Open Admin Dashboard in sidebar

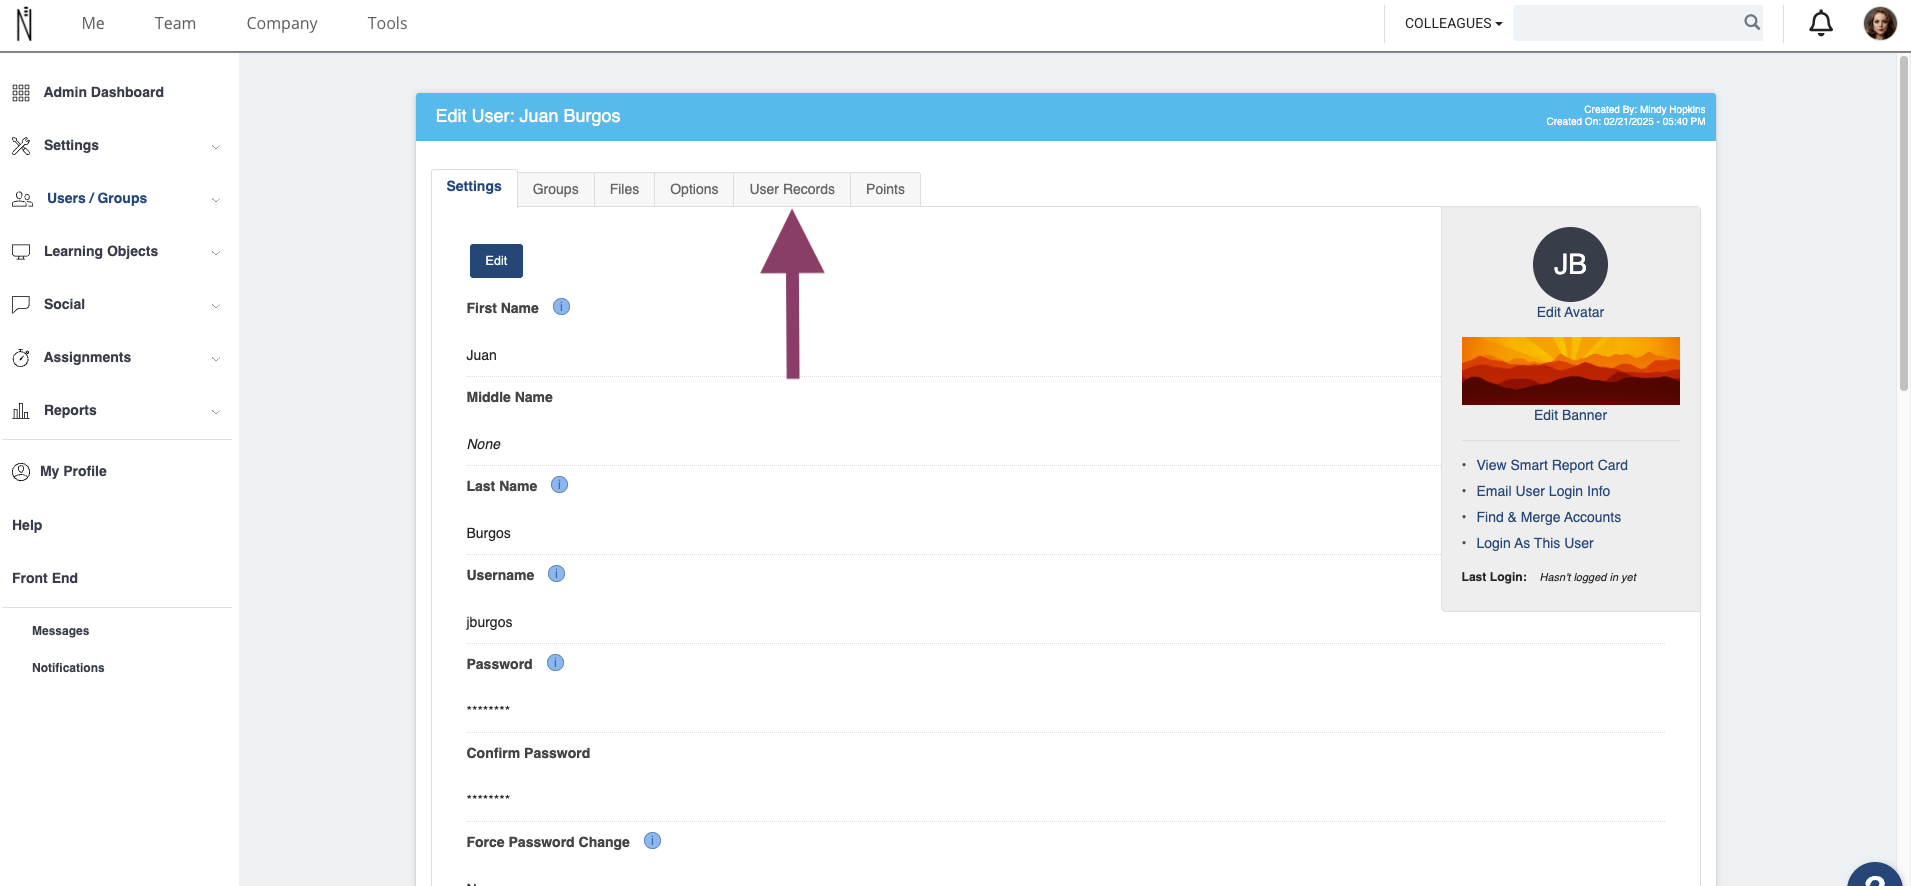[x=104, y=92]
